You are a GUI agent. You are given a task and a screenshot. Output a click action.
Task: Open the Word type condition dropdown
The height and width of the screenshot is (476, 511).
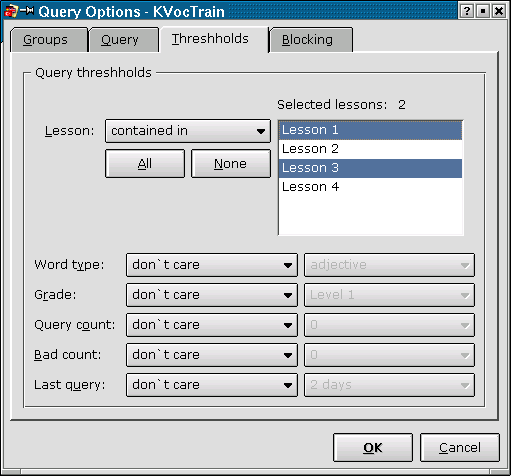212,265
